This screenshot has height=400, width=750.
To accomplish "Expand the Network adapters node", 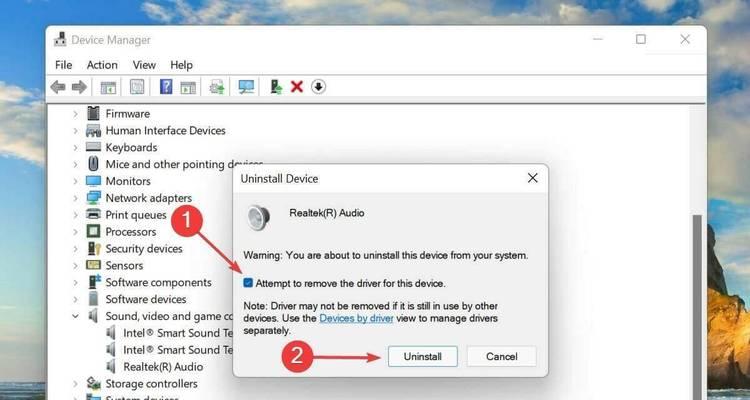I will 75,198.
